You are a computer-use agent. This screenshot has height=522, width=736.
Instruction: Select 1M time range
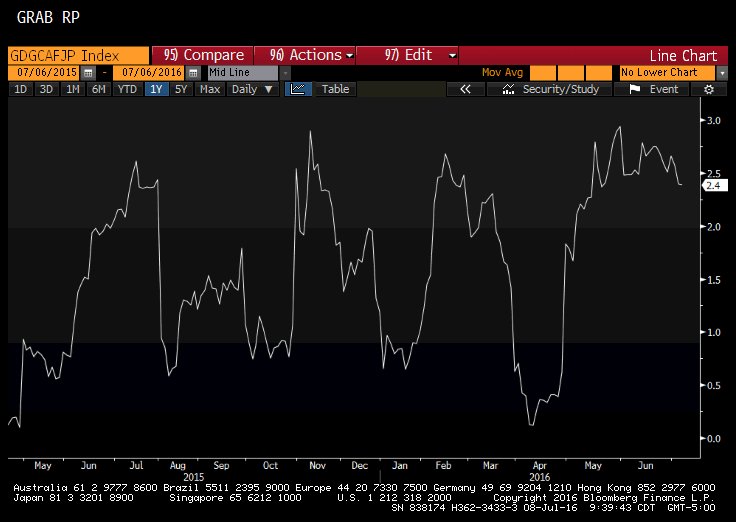point(72,89)
